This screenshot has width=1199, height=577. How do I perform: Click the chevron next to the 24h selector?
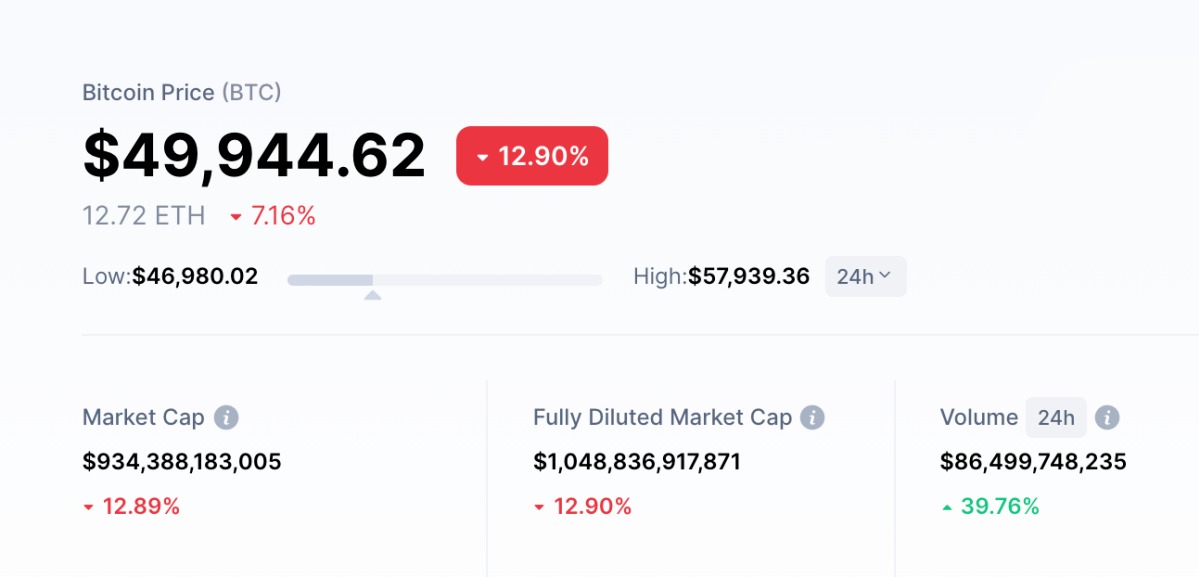[888, 276]
